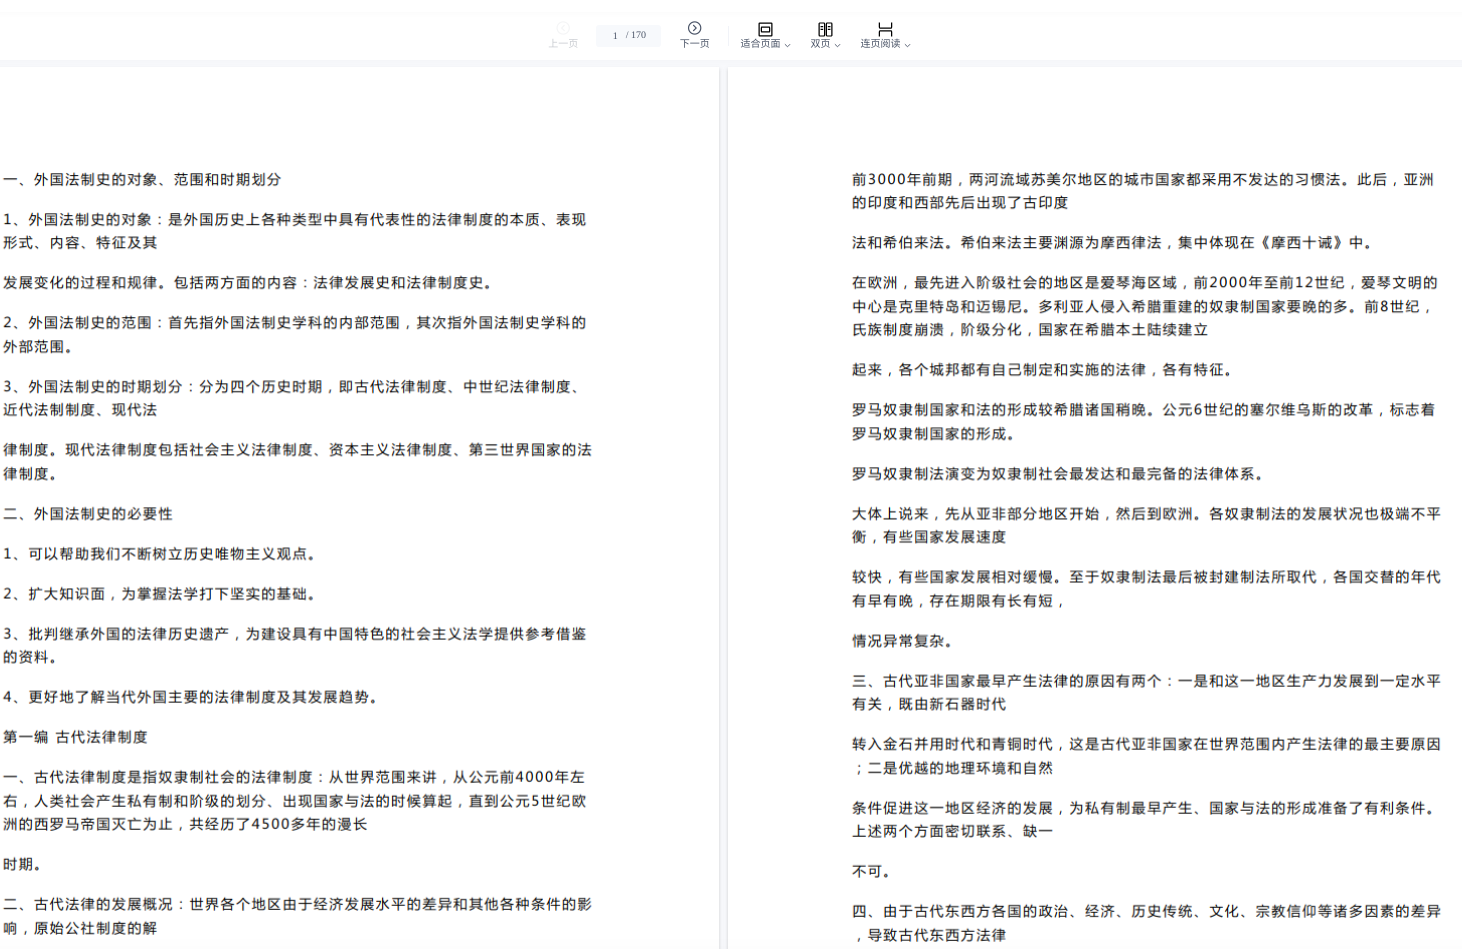1462x949 pixels.
Task: Click the total page count "/ 170"
Action: (637, 36)
